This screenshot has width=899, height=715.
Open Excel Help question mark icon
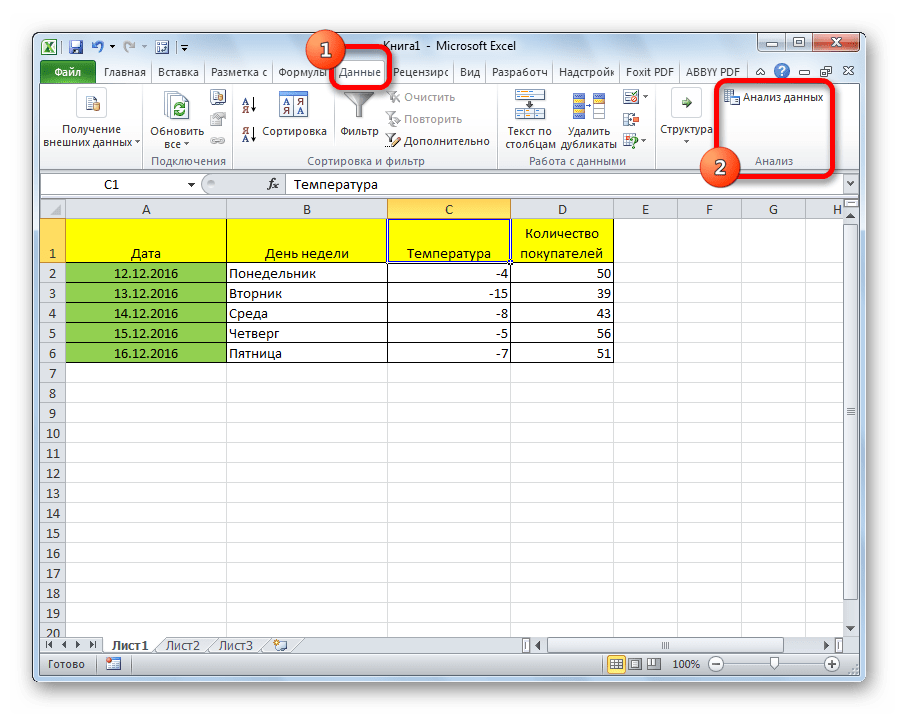coord(781,72)
